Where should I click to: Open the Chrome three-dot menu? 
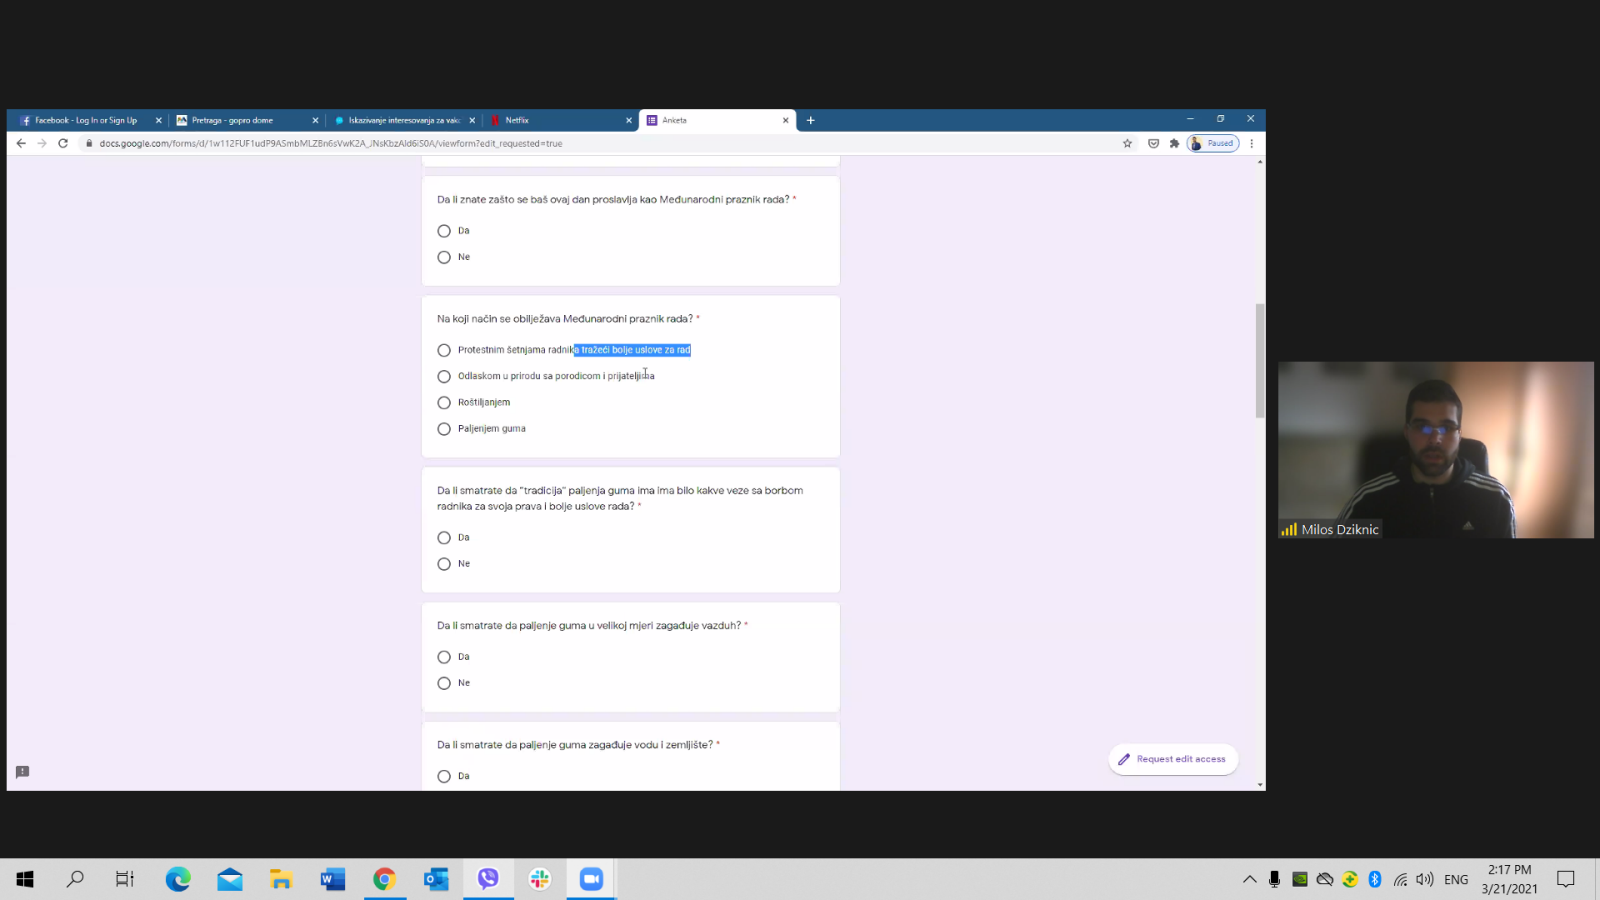point(1251,143)
